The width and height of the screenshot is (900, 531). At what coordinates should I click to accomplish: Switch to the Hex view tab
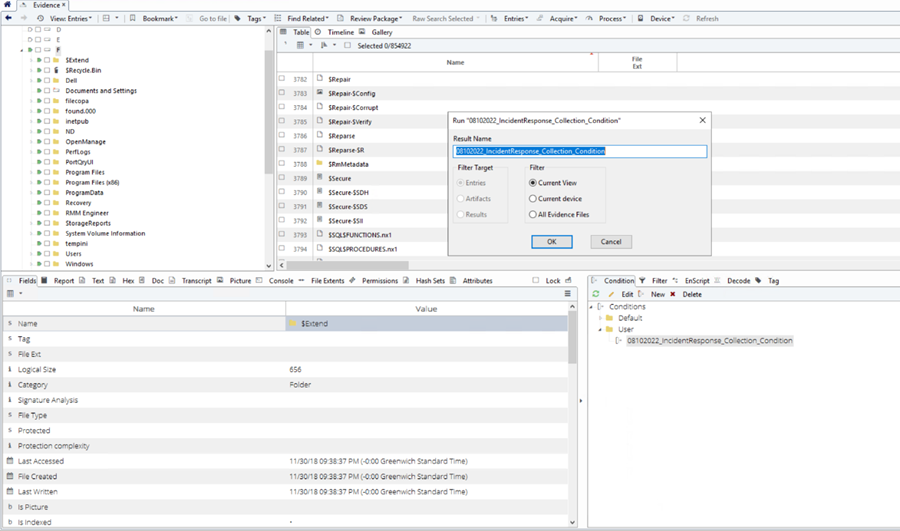pos(127,281)
